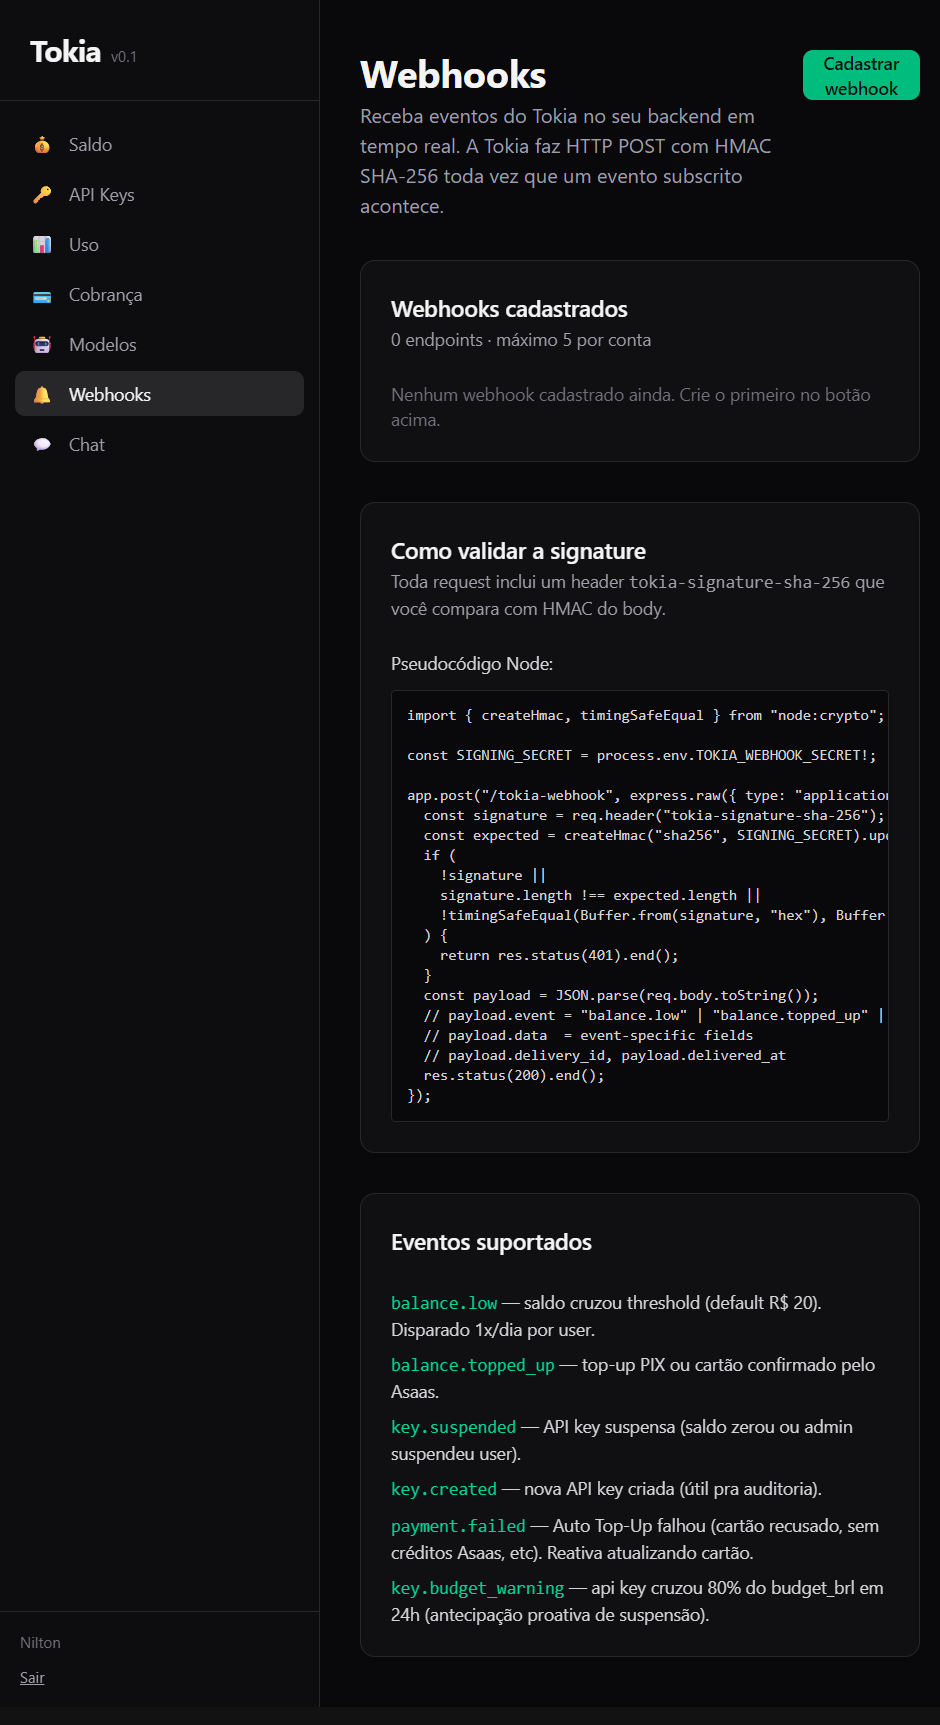This screenshot has width=940, height=1725.
Task: Click the '0 endpoints · máximo 5 por conta' text
Action: pos(521,340)
